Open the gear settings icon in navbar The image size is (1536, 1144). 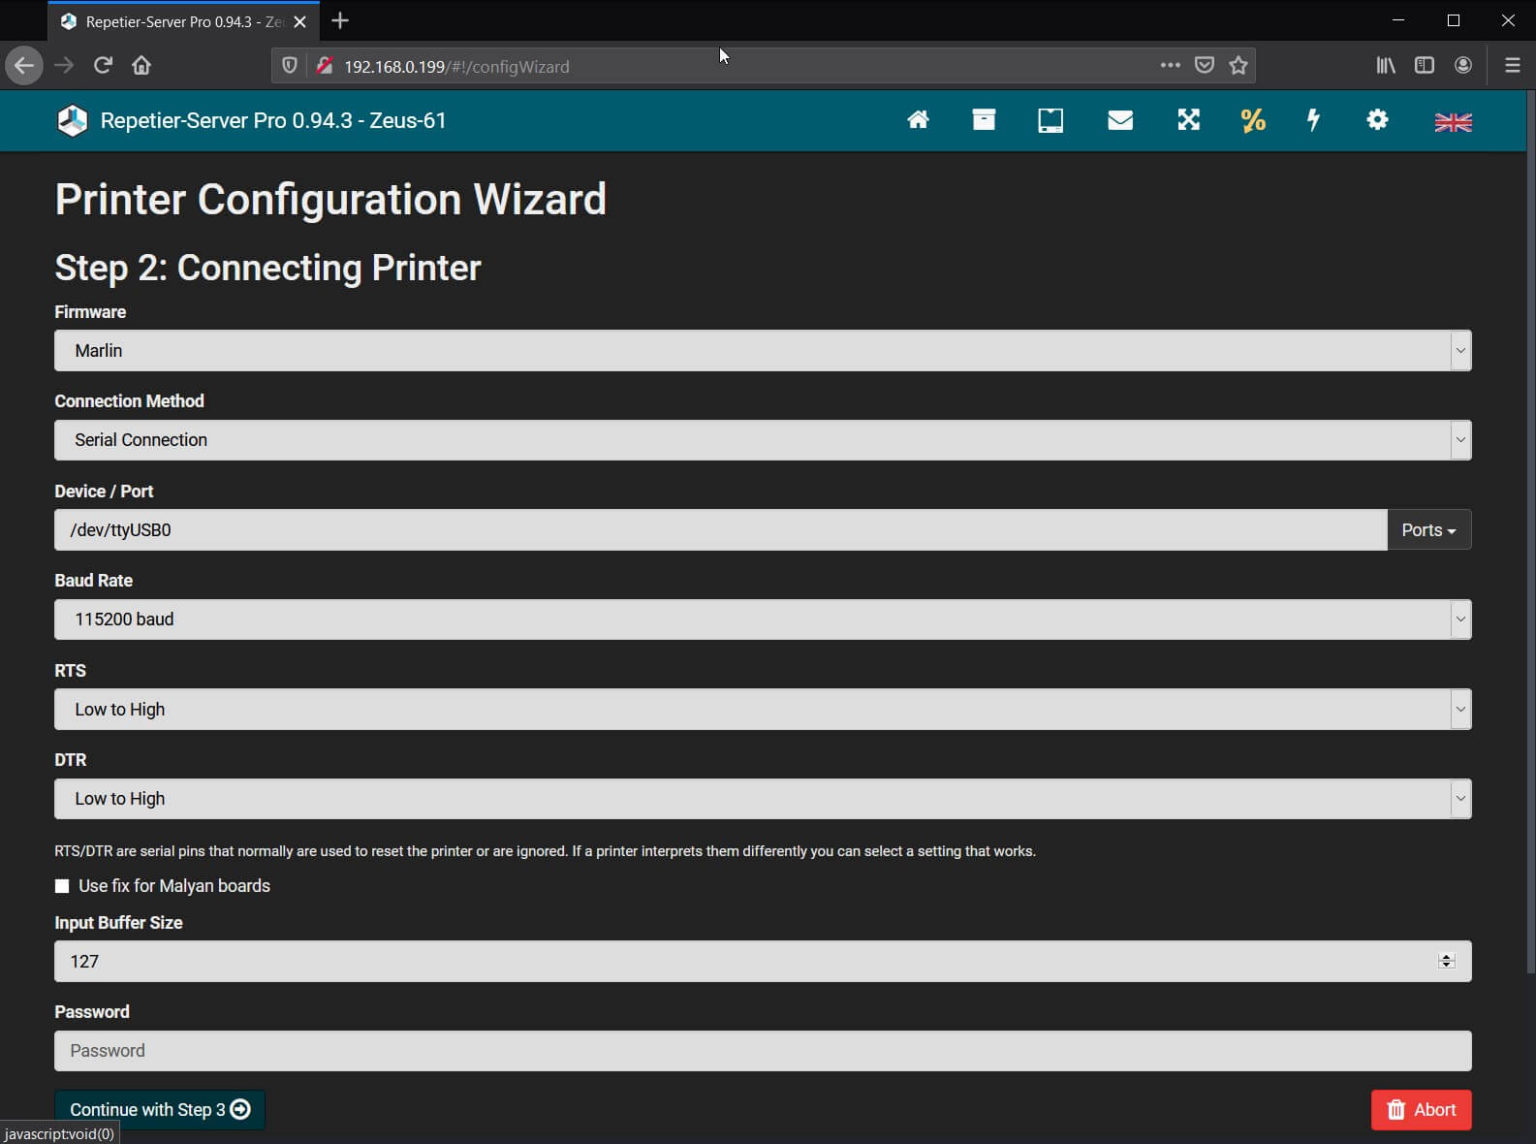1377,121
